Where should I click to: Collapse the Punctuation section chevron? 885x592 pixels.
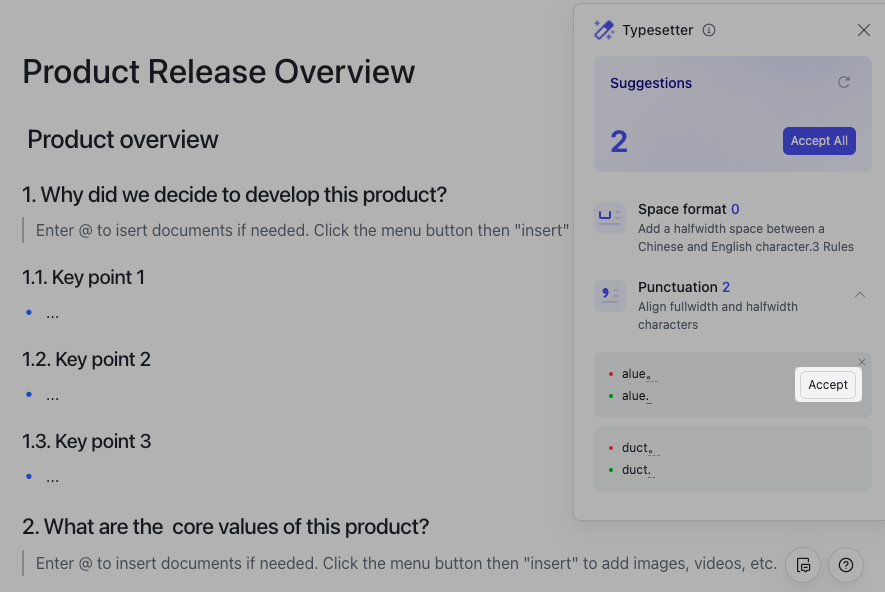click(x=859, y=295)
